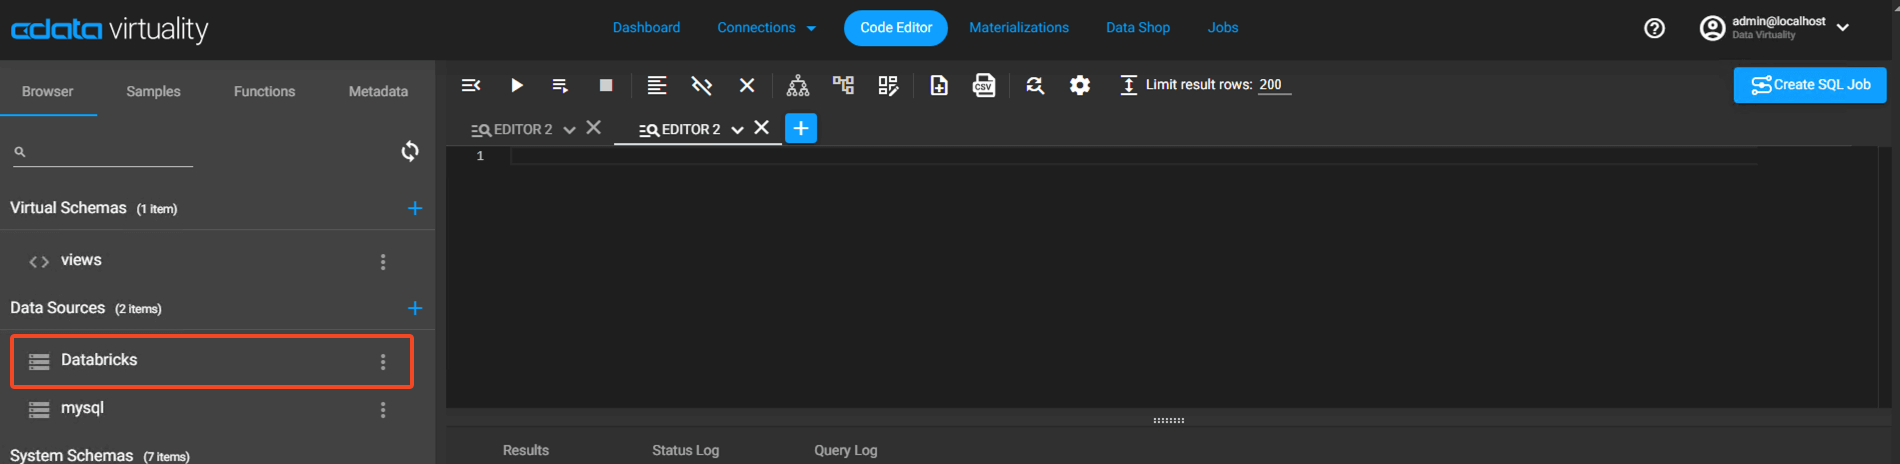Click the refresh-search icon in the toolbar
This screenshot has height=464, width=1900.
pos(1035,85)
